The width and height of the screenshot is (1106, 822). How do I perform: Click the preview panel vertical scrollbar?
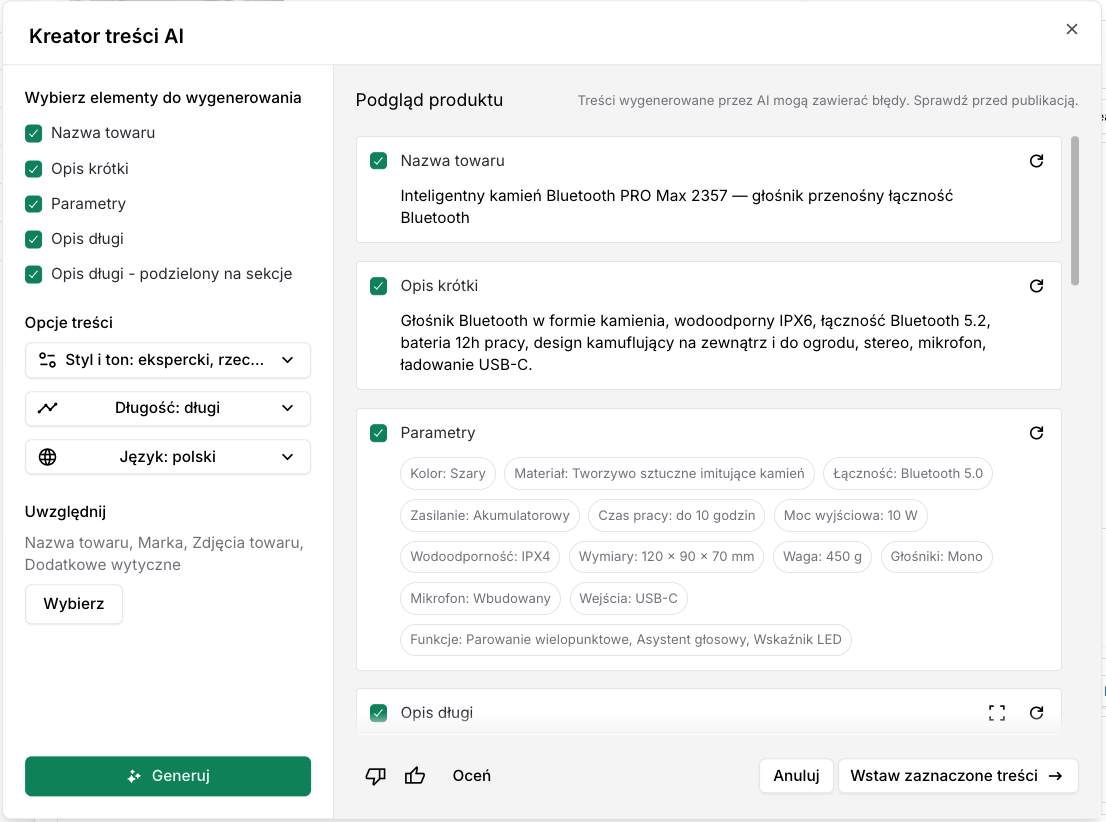1075,211
